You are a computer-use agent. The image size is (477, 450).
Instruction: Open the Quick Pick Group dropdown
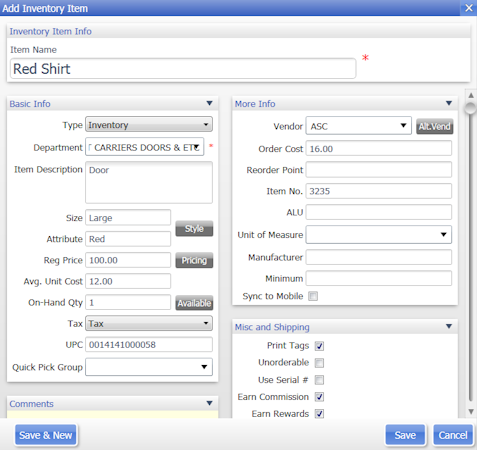tap(149, 367)
